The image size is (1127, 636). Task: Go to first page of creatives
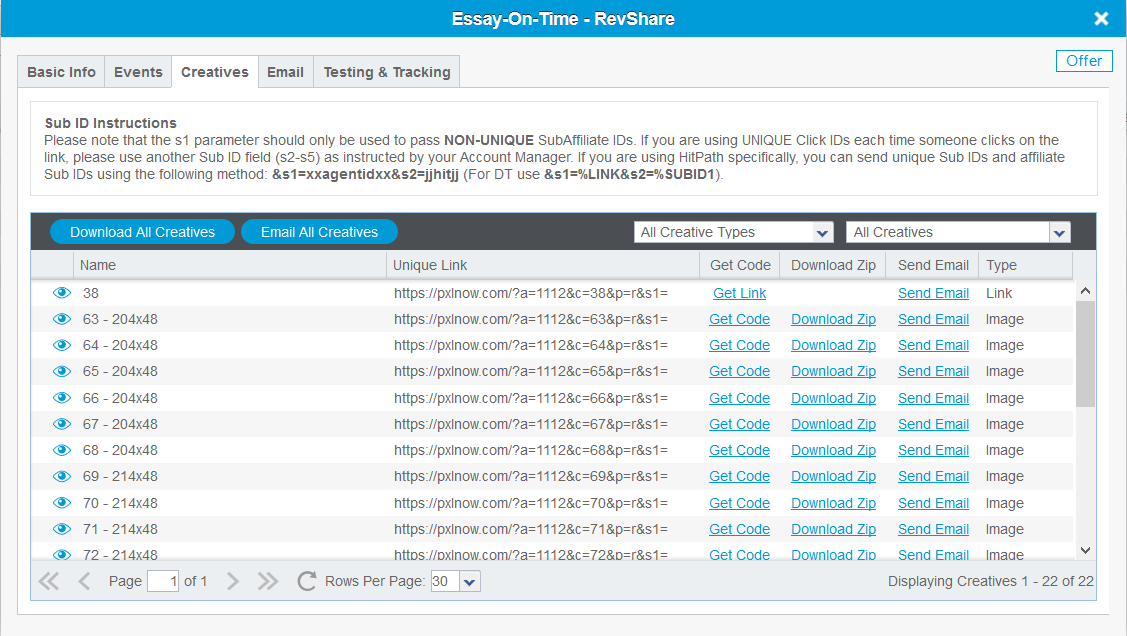pyautogui.click(x=49, y=581)
